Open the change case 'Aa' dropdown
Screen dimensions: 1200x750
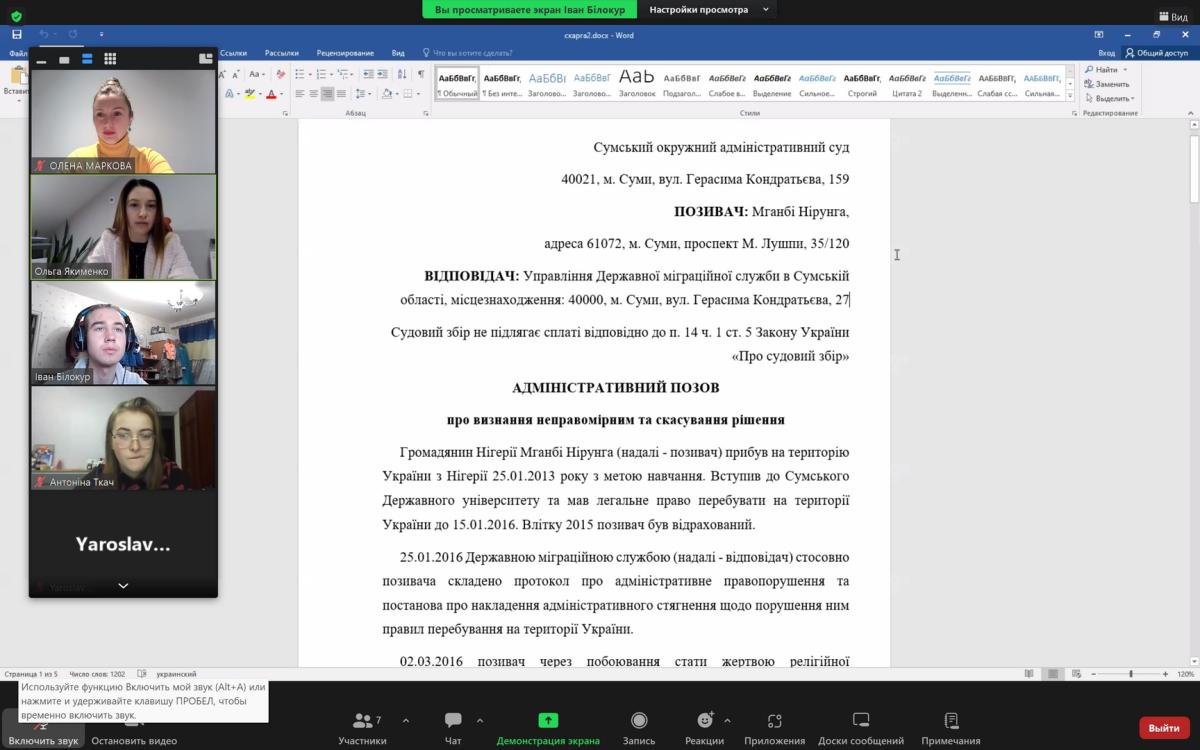pyautogui.click(x=257, y=74)
